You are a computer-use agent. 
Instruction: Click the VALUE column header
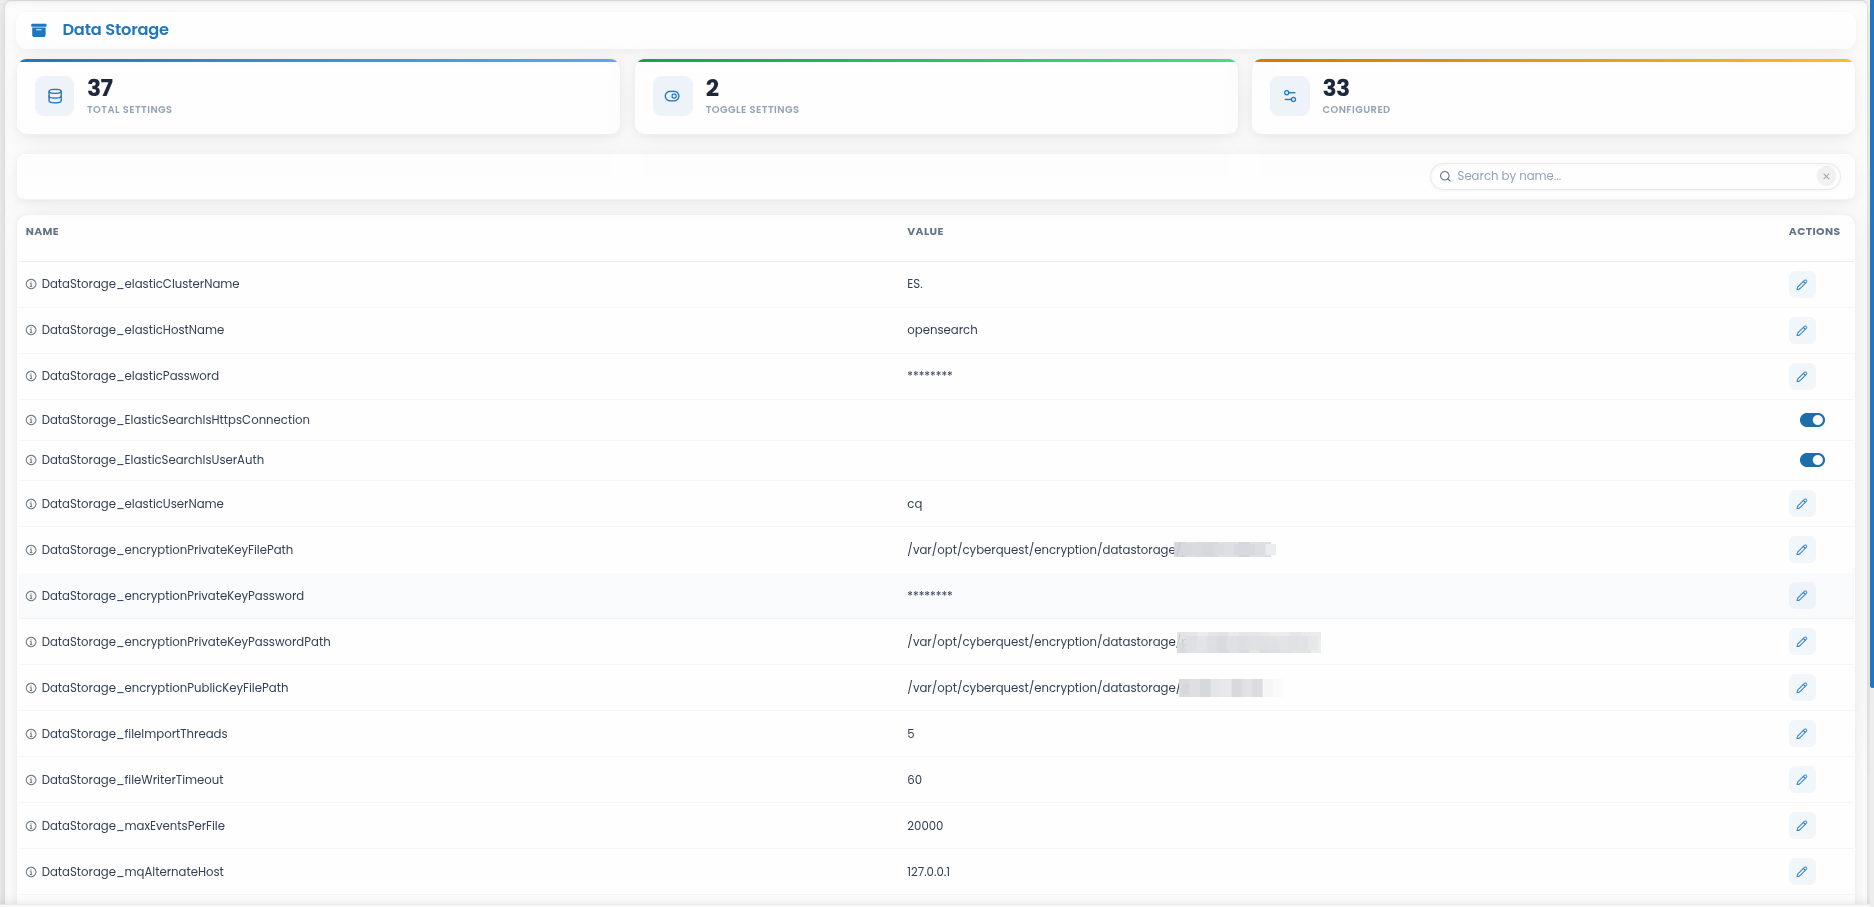tap(925, 231)
